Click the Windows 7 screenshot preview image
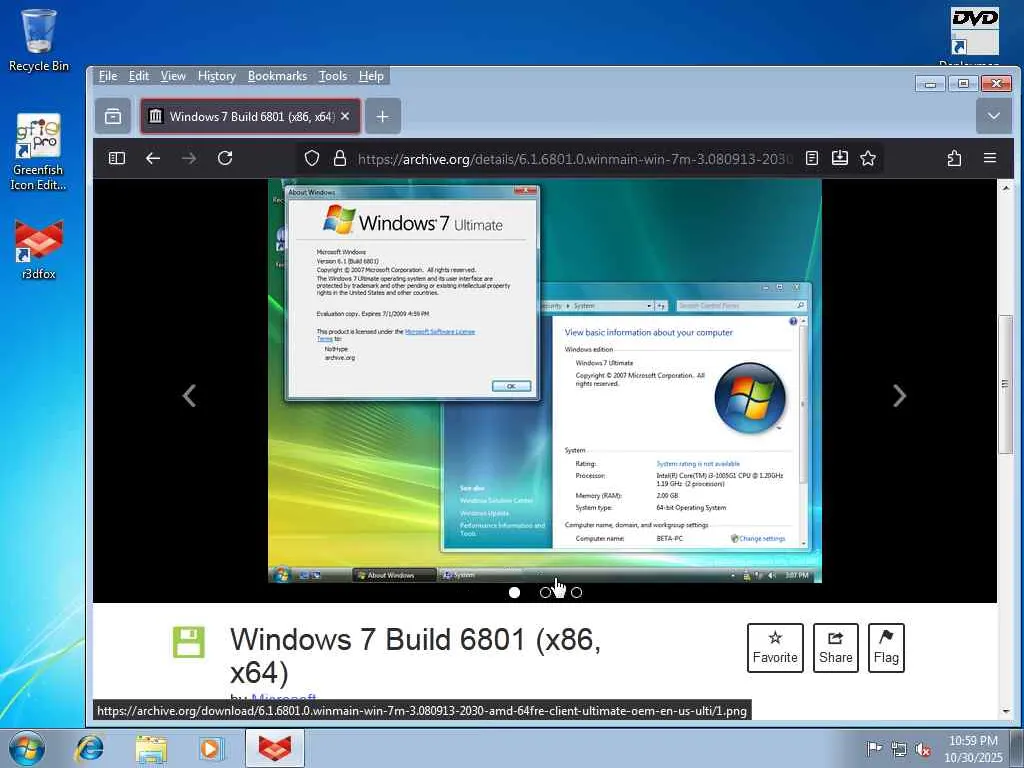This screenshot has height=768, width=1024. [x=545, y=381]
